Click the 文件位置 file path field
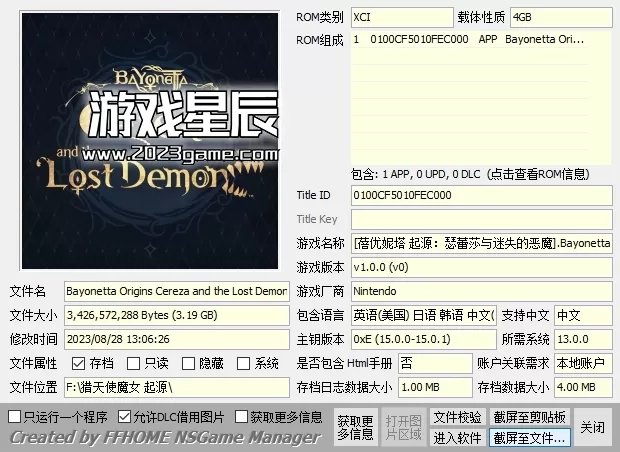 pos(176,387)
